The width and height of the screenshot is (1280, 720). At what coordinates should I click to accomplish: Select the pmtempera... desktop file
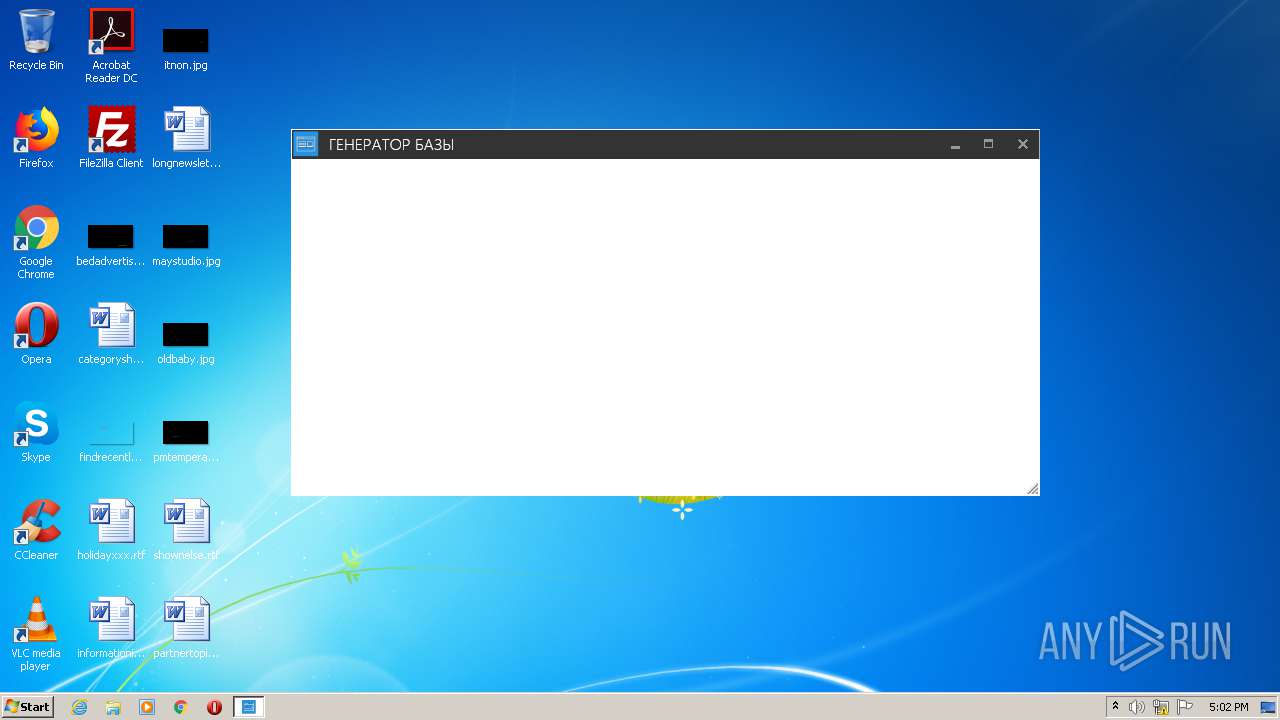tap(186, 440)
